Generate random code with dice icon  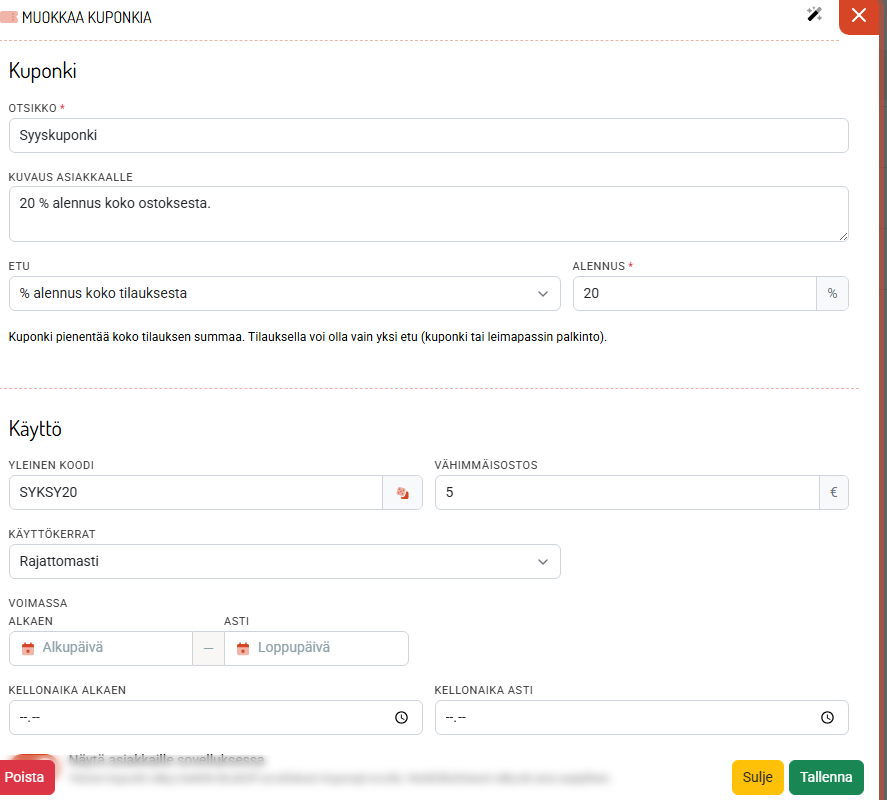point(402,493)
